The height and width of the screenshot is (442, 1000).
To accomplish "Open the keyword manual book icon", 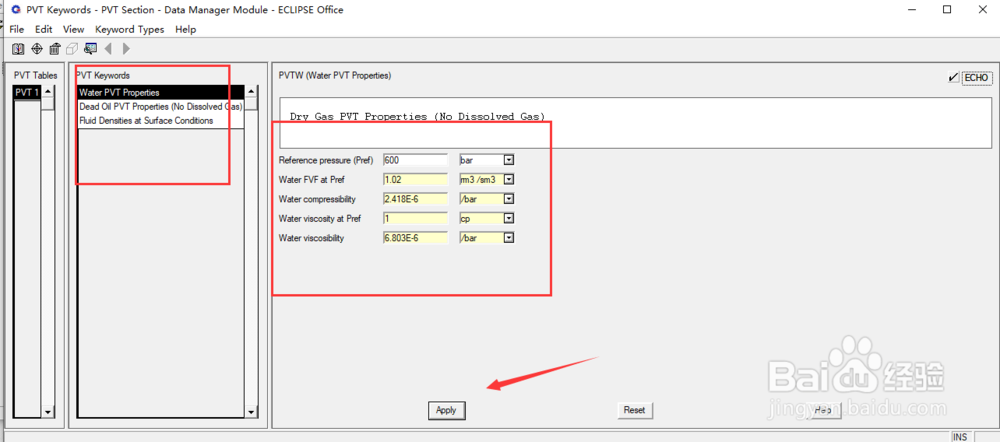I will pos(18,48).
